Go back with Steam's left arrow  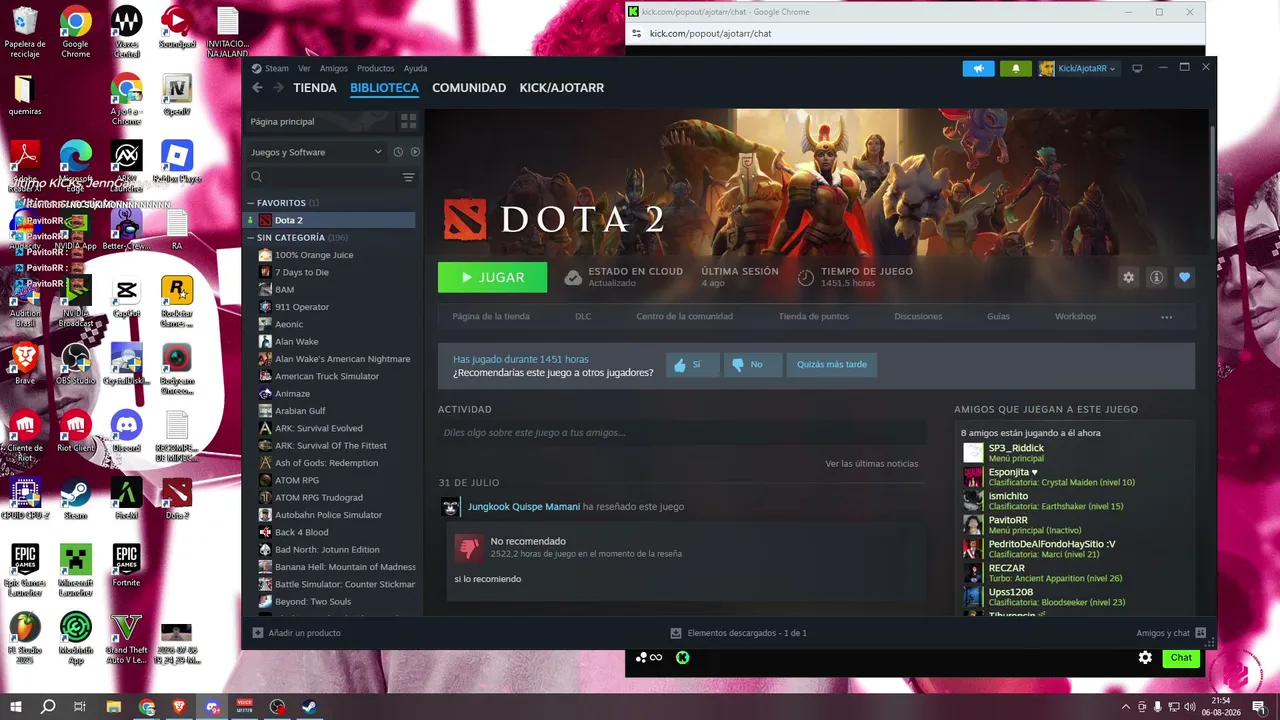tap(257, 88)
